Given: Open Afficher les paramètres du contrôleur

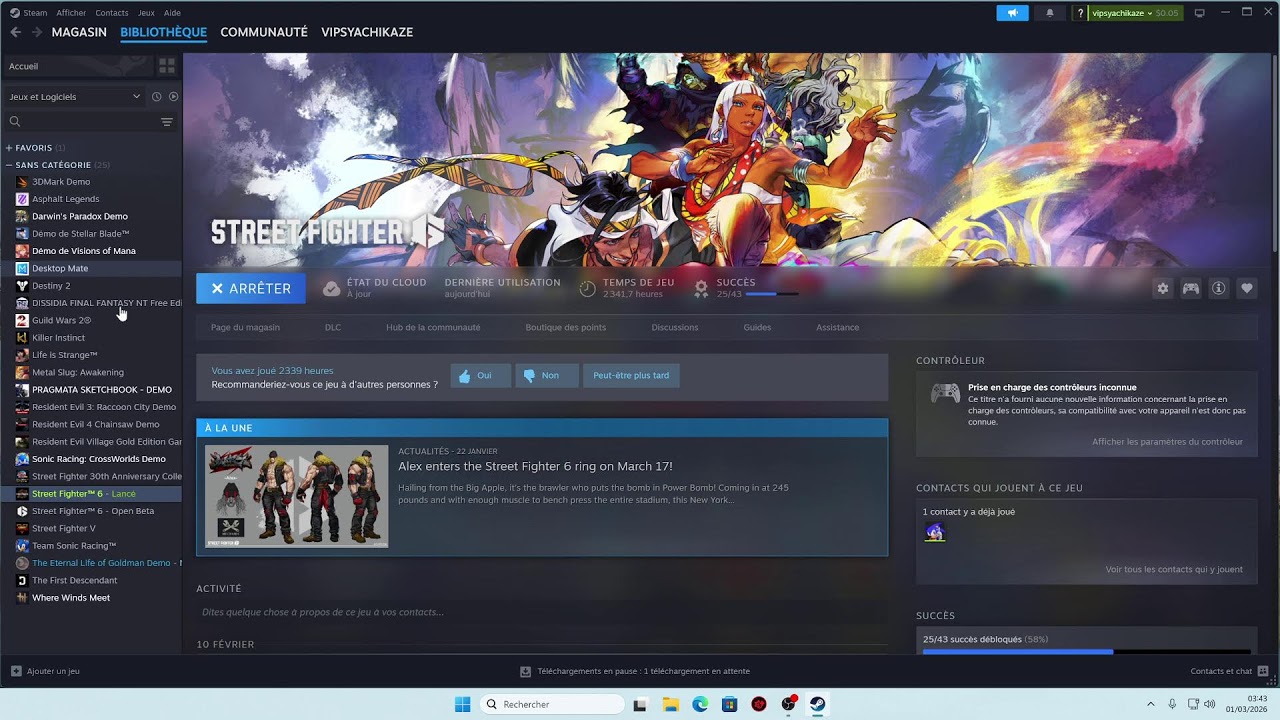Looking at the screenshot, I should point(1167,442).
